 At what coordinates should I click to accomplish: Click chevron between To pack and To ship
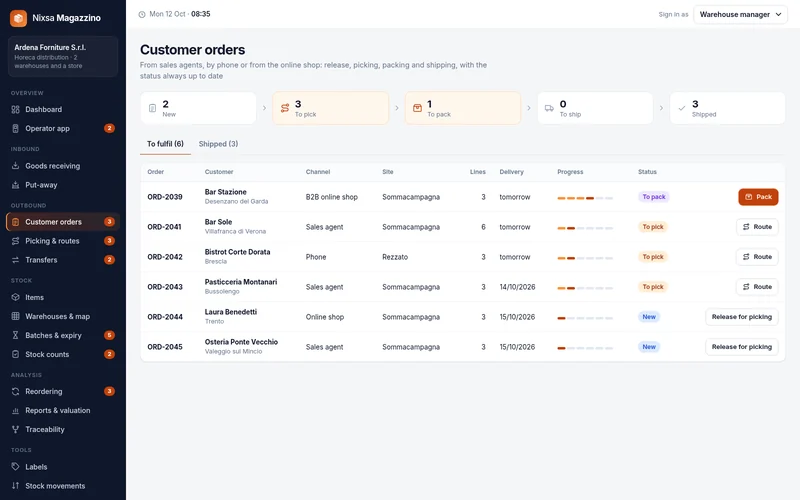[529, 108]
